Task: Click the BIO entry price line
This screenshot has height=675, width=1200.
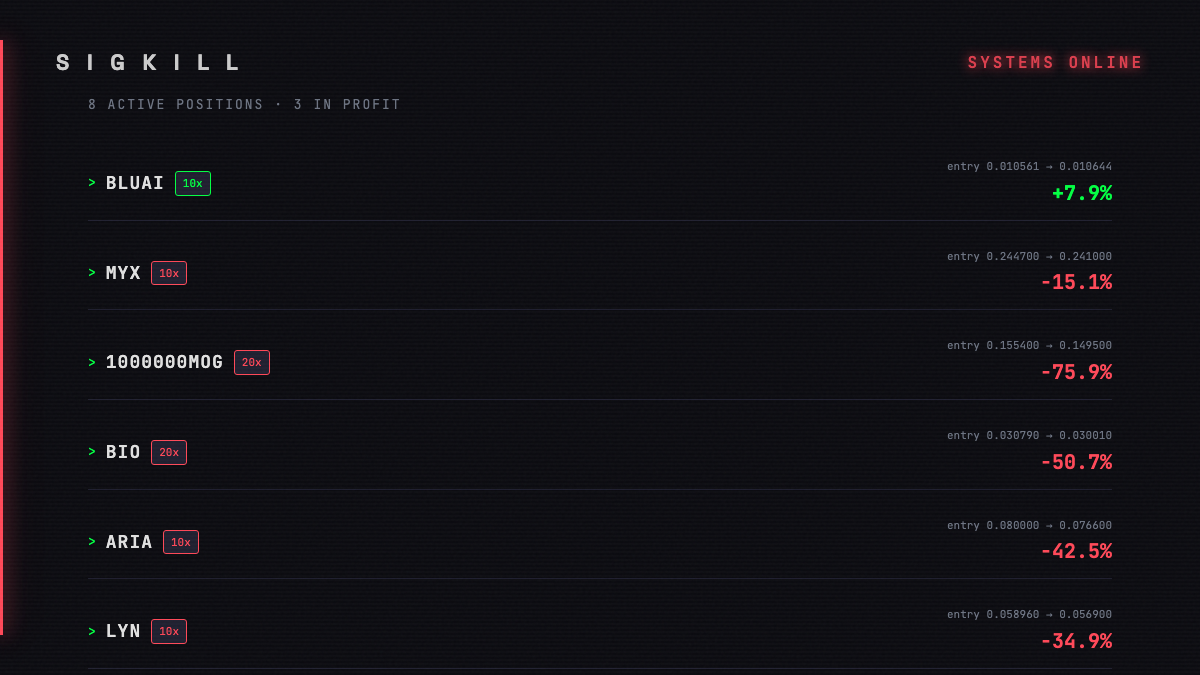Action: (1029, 436)
